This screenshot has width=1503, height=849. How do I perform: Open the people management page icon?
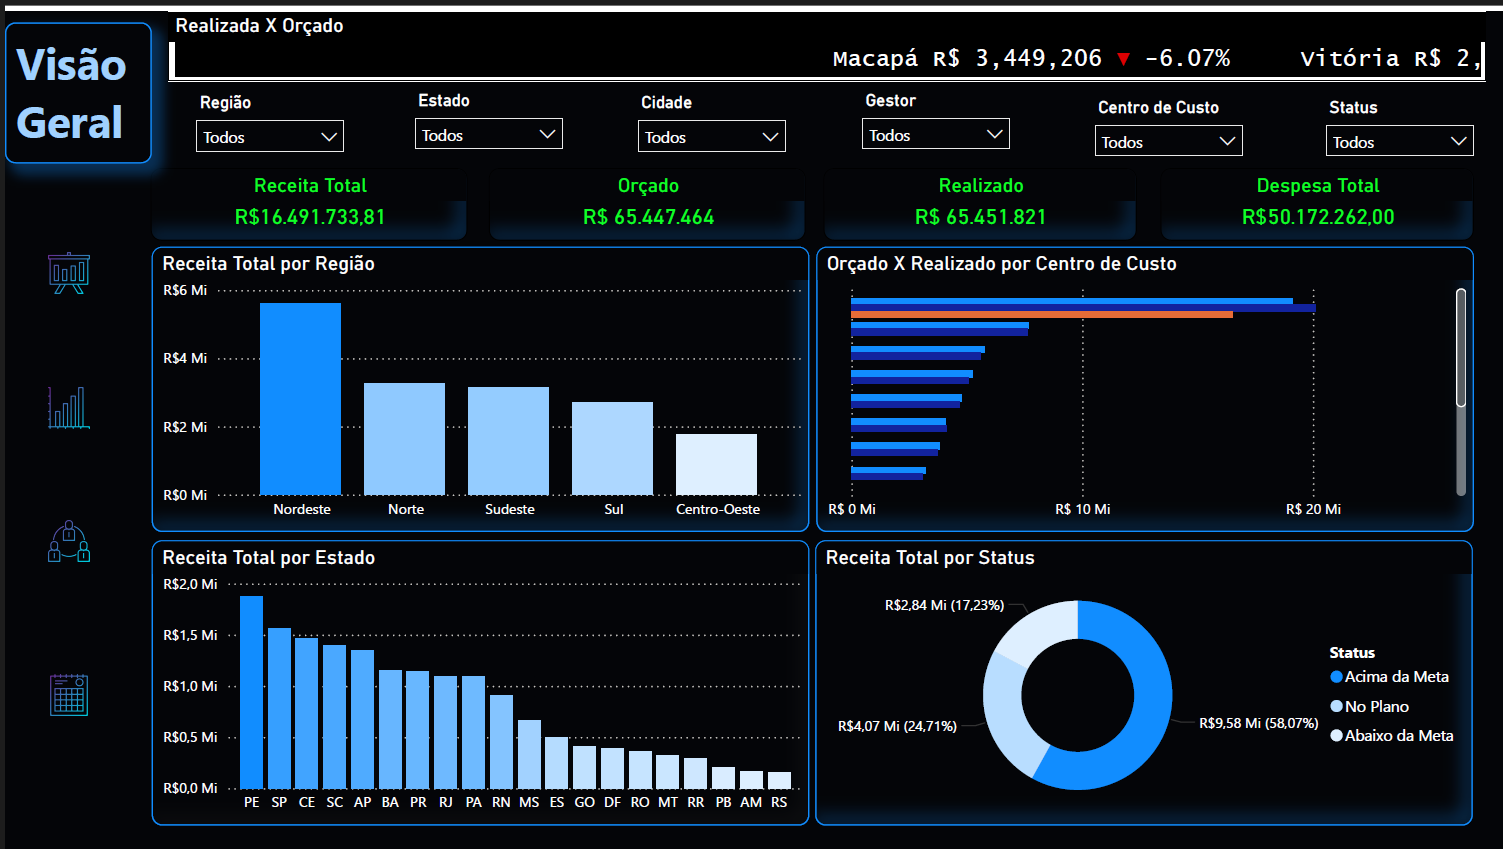68,542
